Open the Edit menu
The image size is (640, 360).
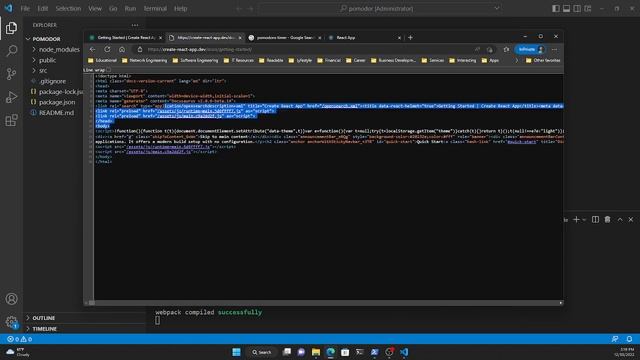point(42,8)
